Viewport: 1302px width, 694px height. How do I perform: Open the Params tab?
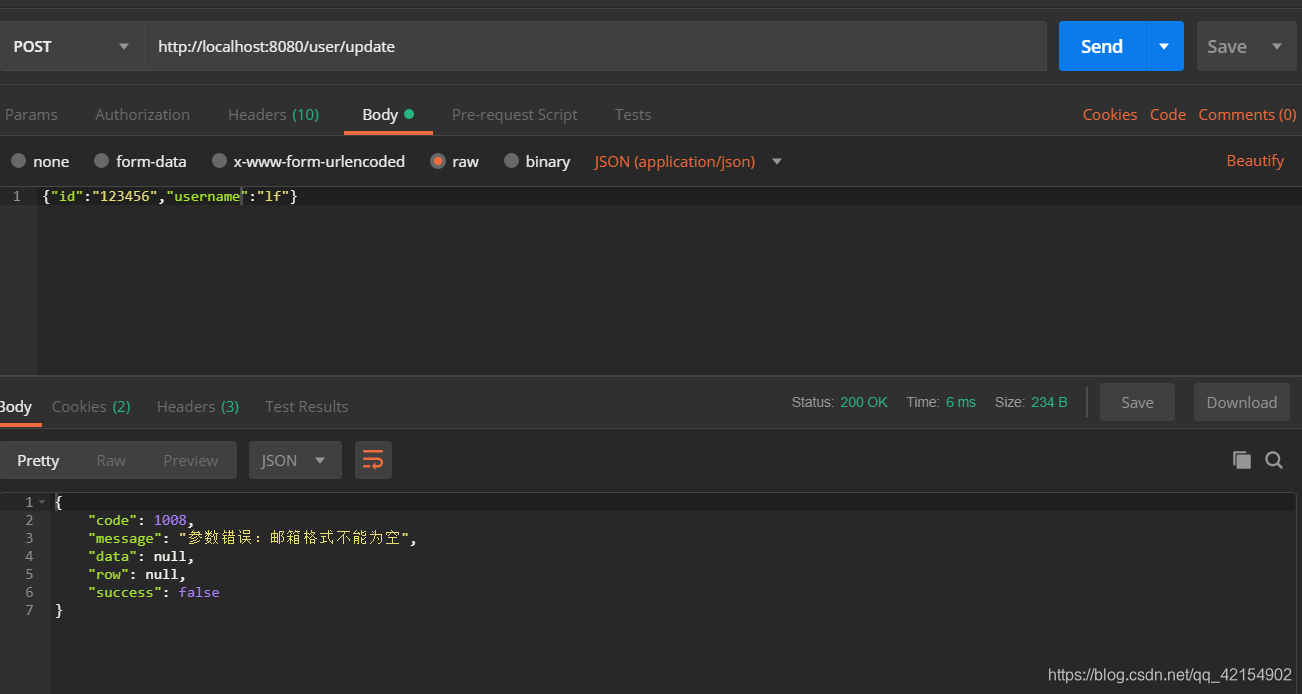(31, 114)
